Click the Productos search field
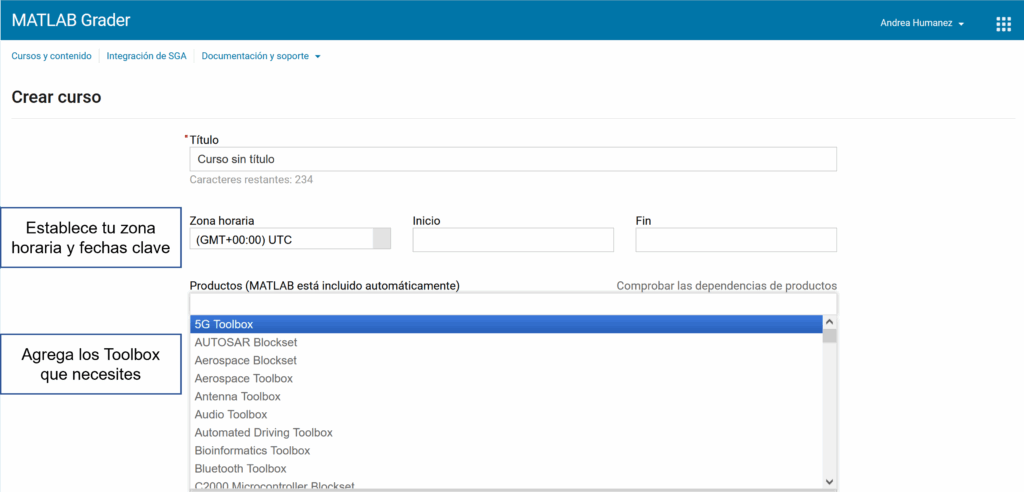 (x=513, y=304)
